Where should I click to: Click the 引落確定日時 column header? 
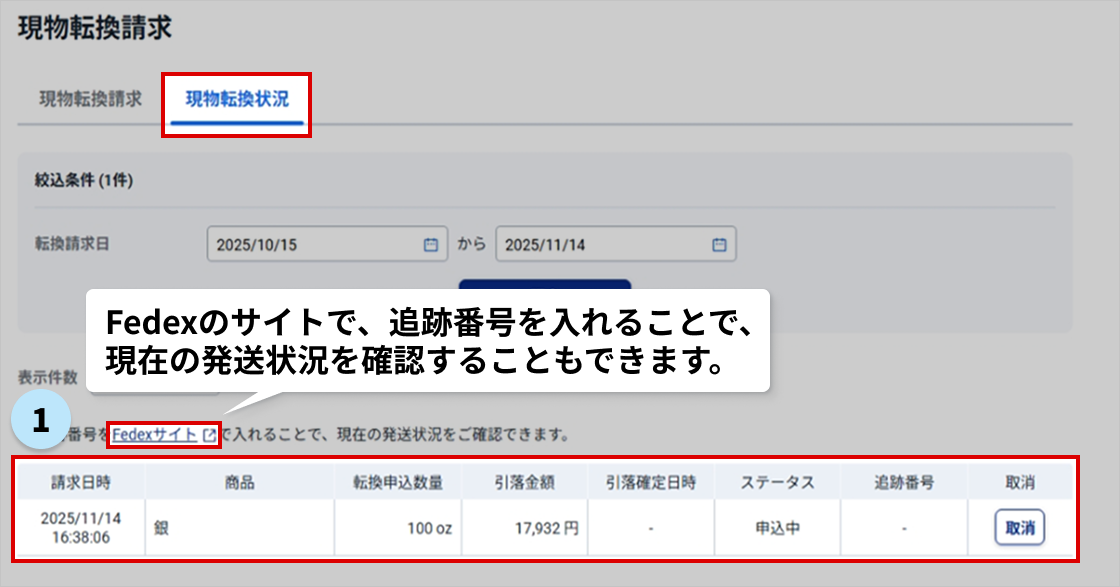coord(650,482)
